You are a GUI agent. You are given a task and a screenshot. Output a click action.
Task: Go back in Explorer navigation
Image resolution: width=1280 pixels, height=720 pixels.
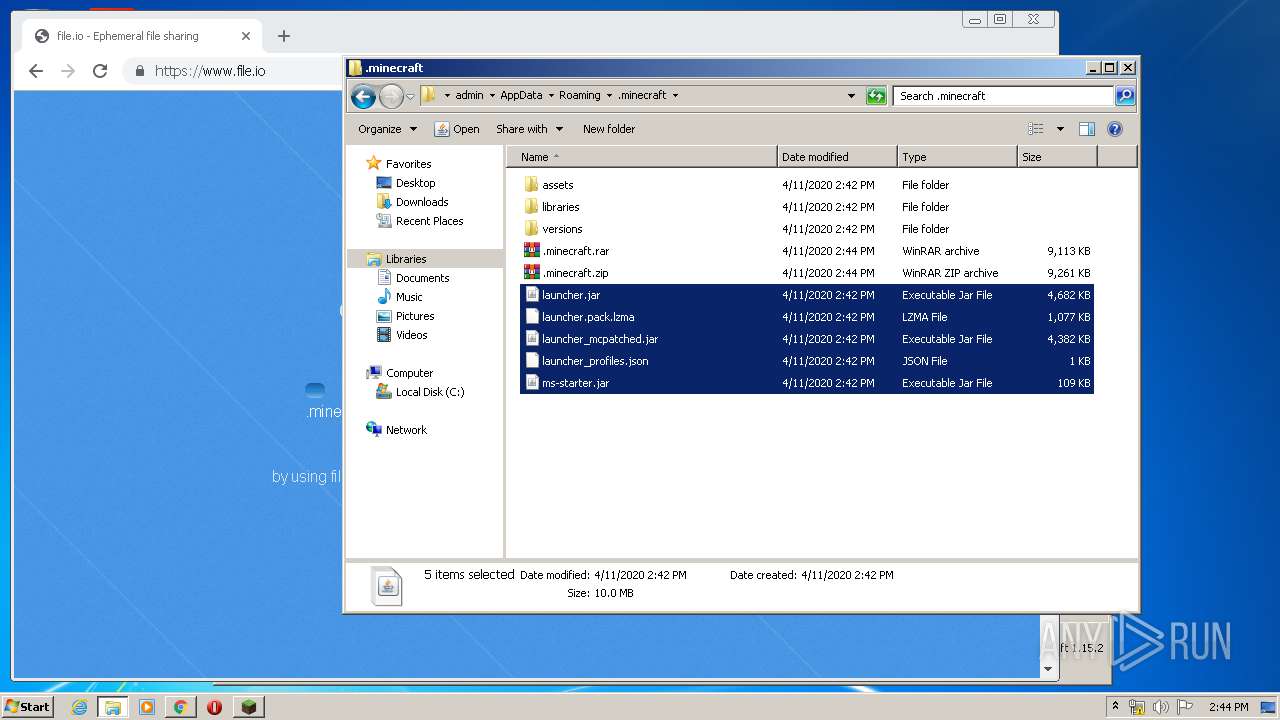click(364, 96)
